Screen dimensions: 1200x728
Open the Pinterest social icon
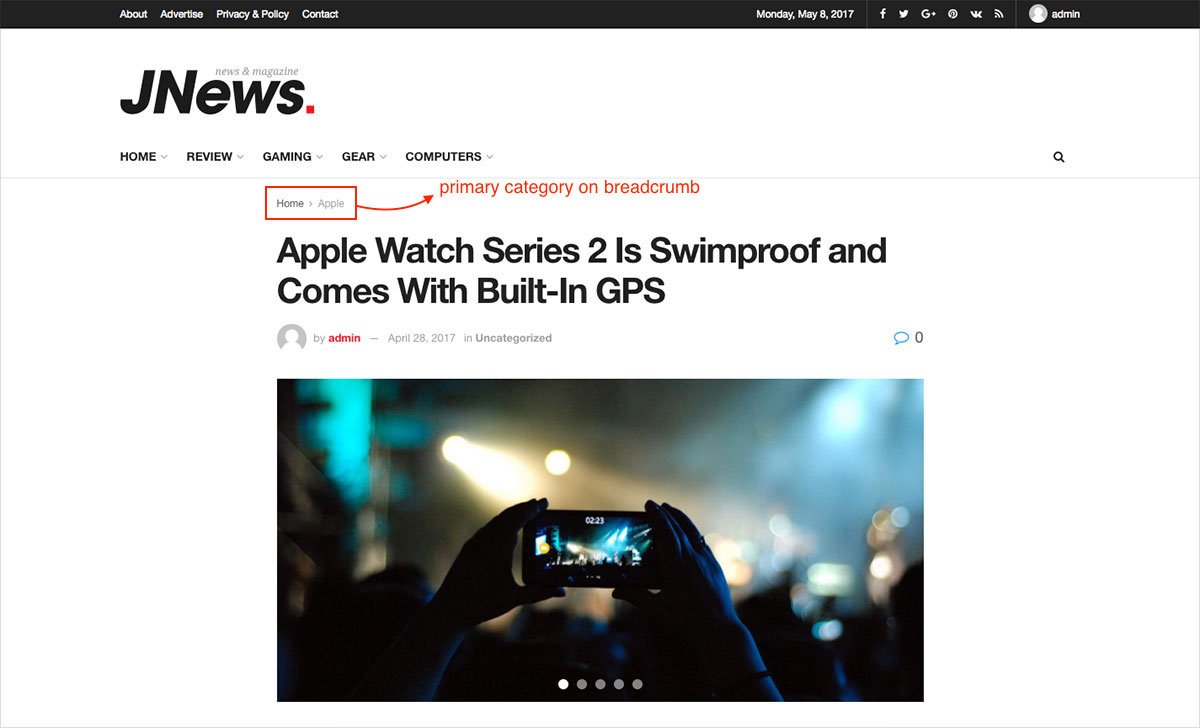coord(953,14)
